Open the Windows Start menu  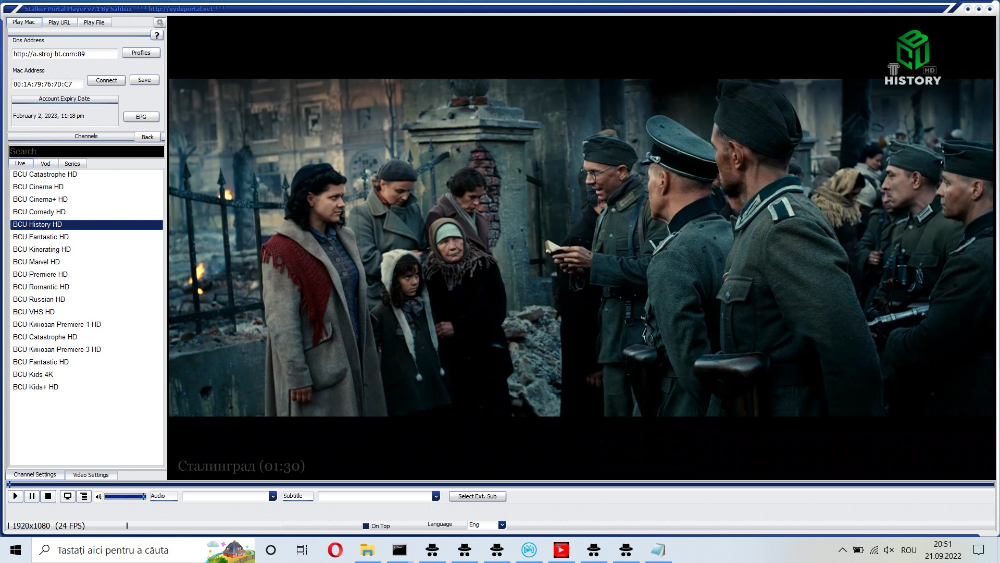coord(15,550)
